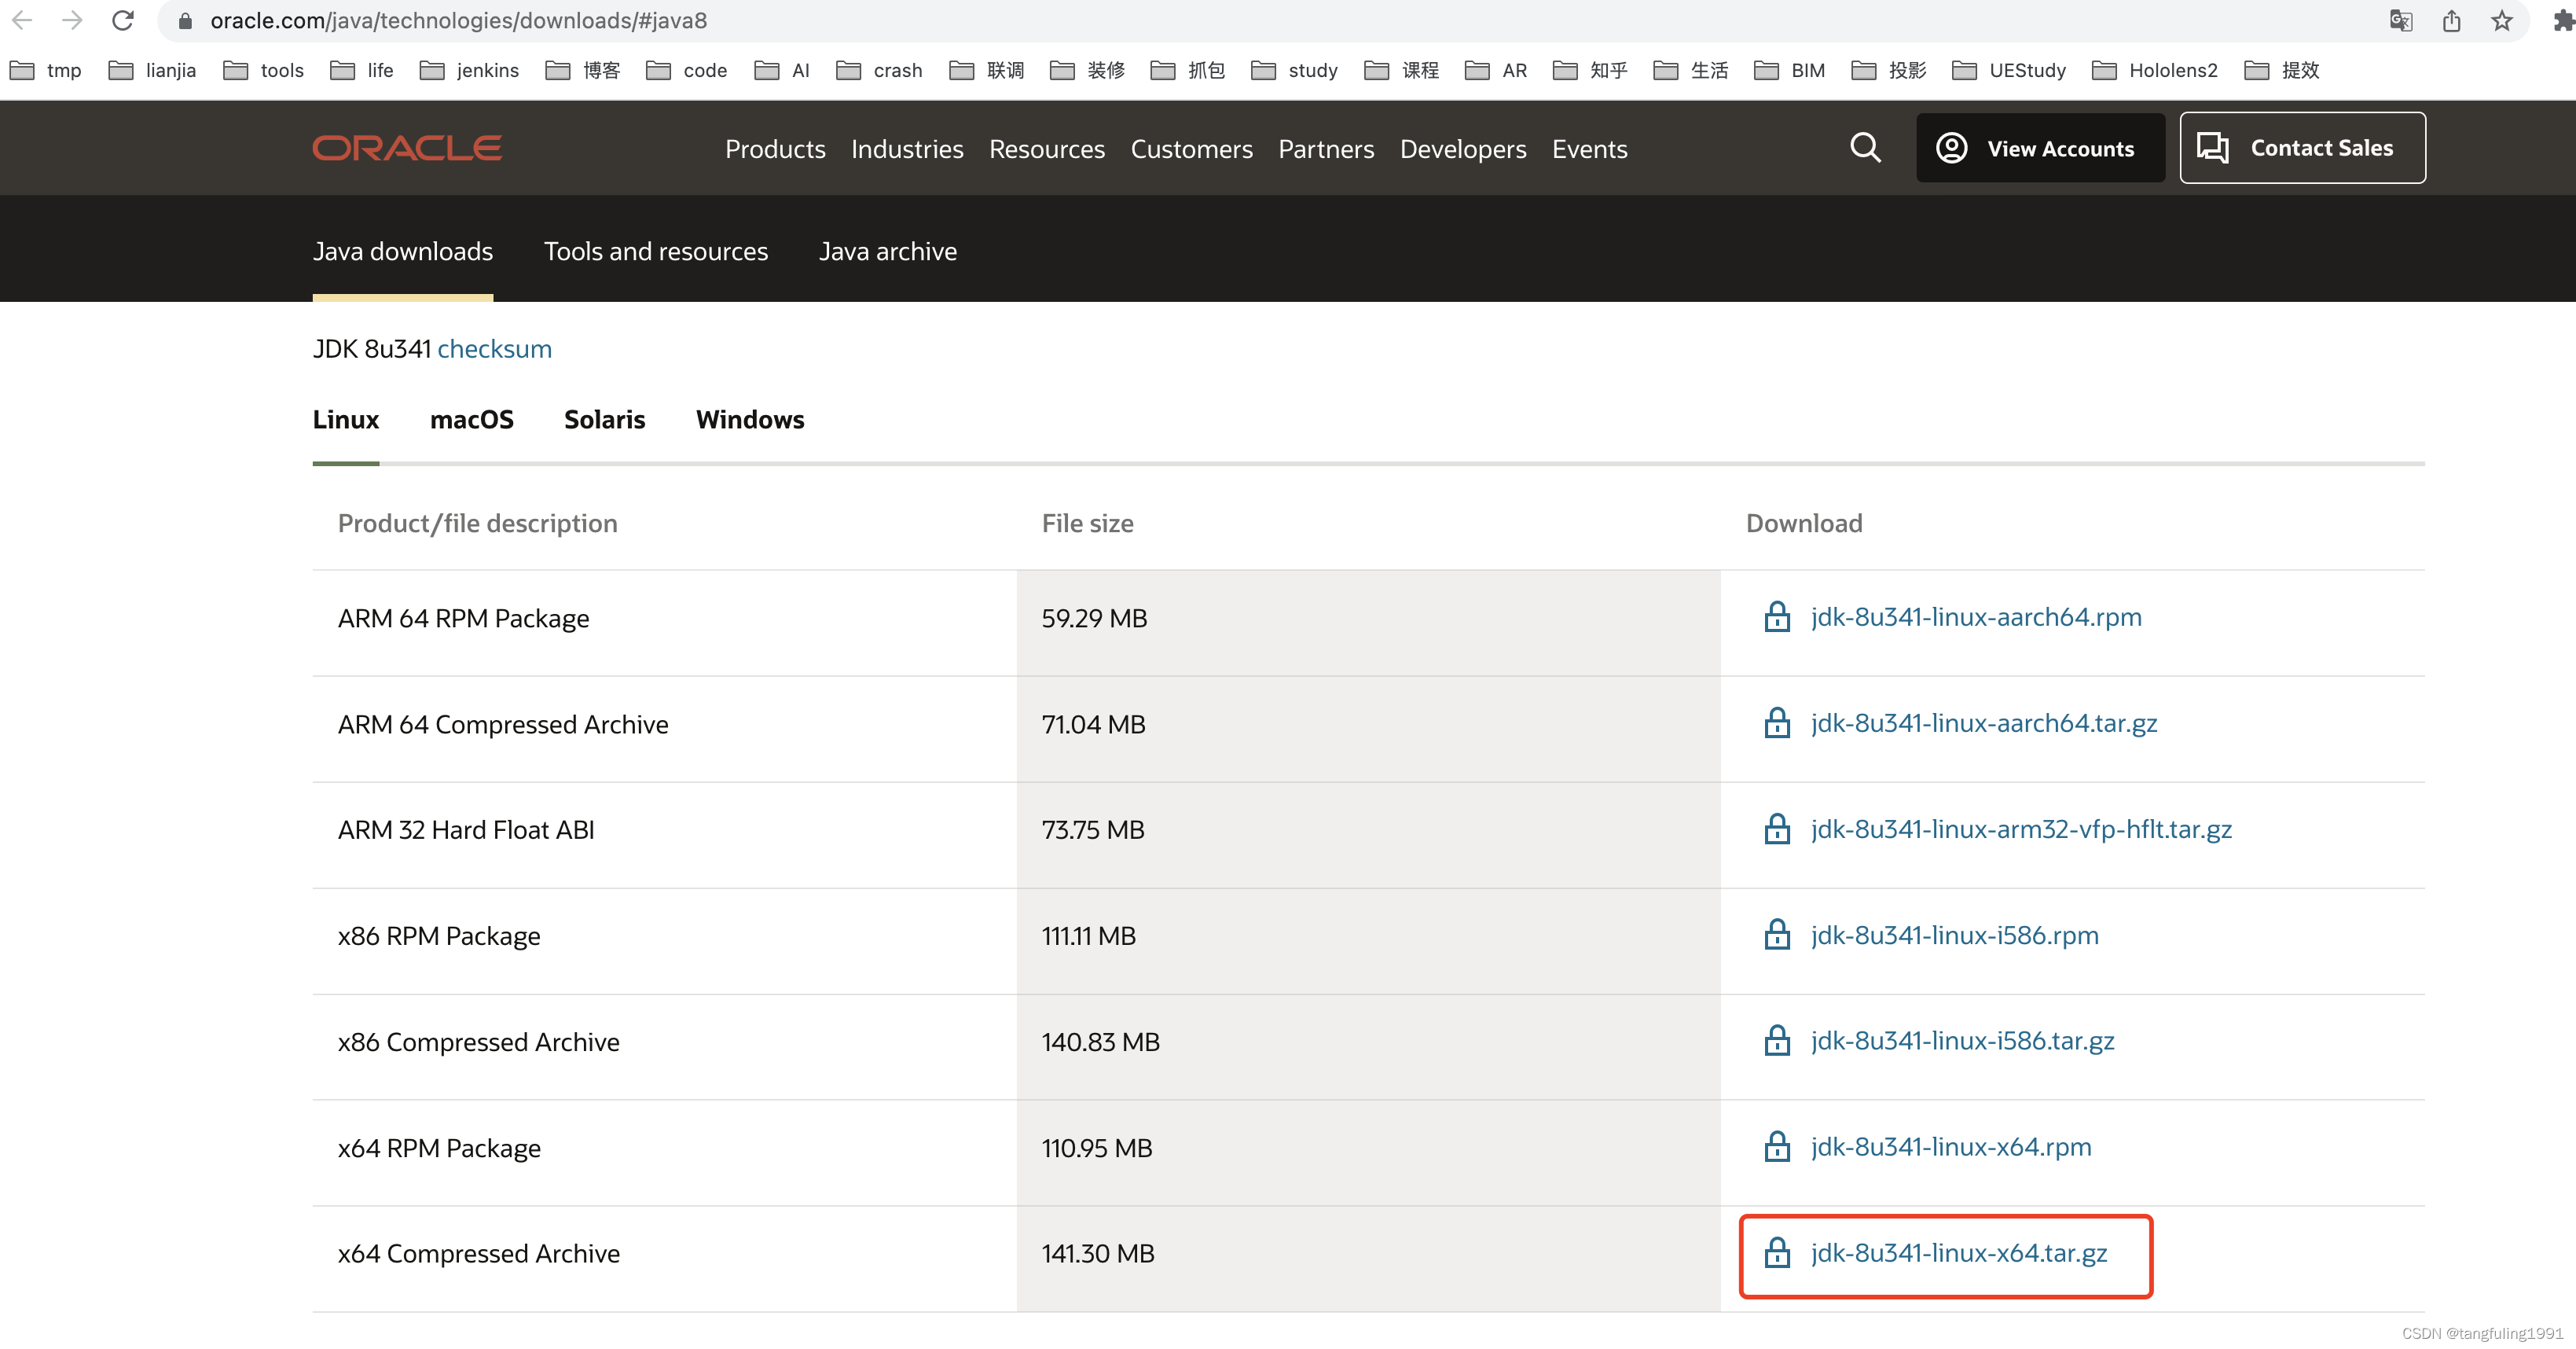Click the Oracle logo

point(407,148)
